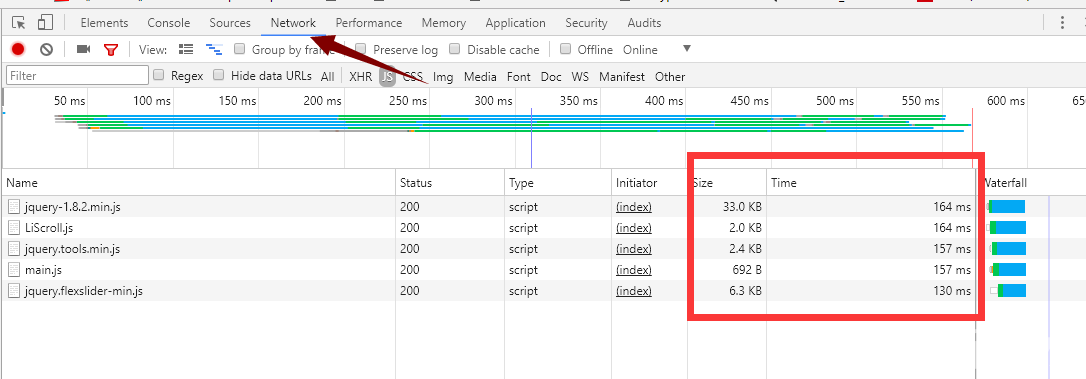The height and width of the screenshot is (379, 1086).
Task: Sort requests by the Name column header
Action: [x=199, y=183]
